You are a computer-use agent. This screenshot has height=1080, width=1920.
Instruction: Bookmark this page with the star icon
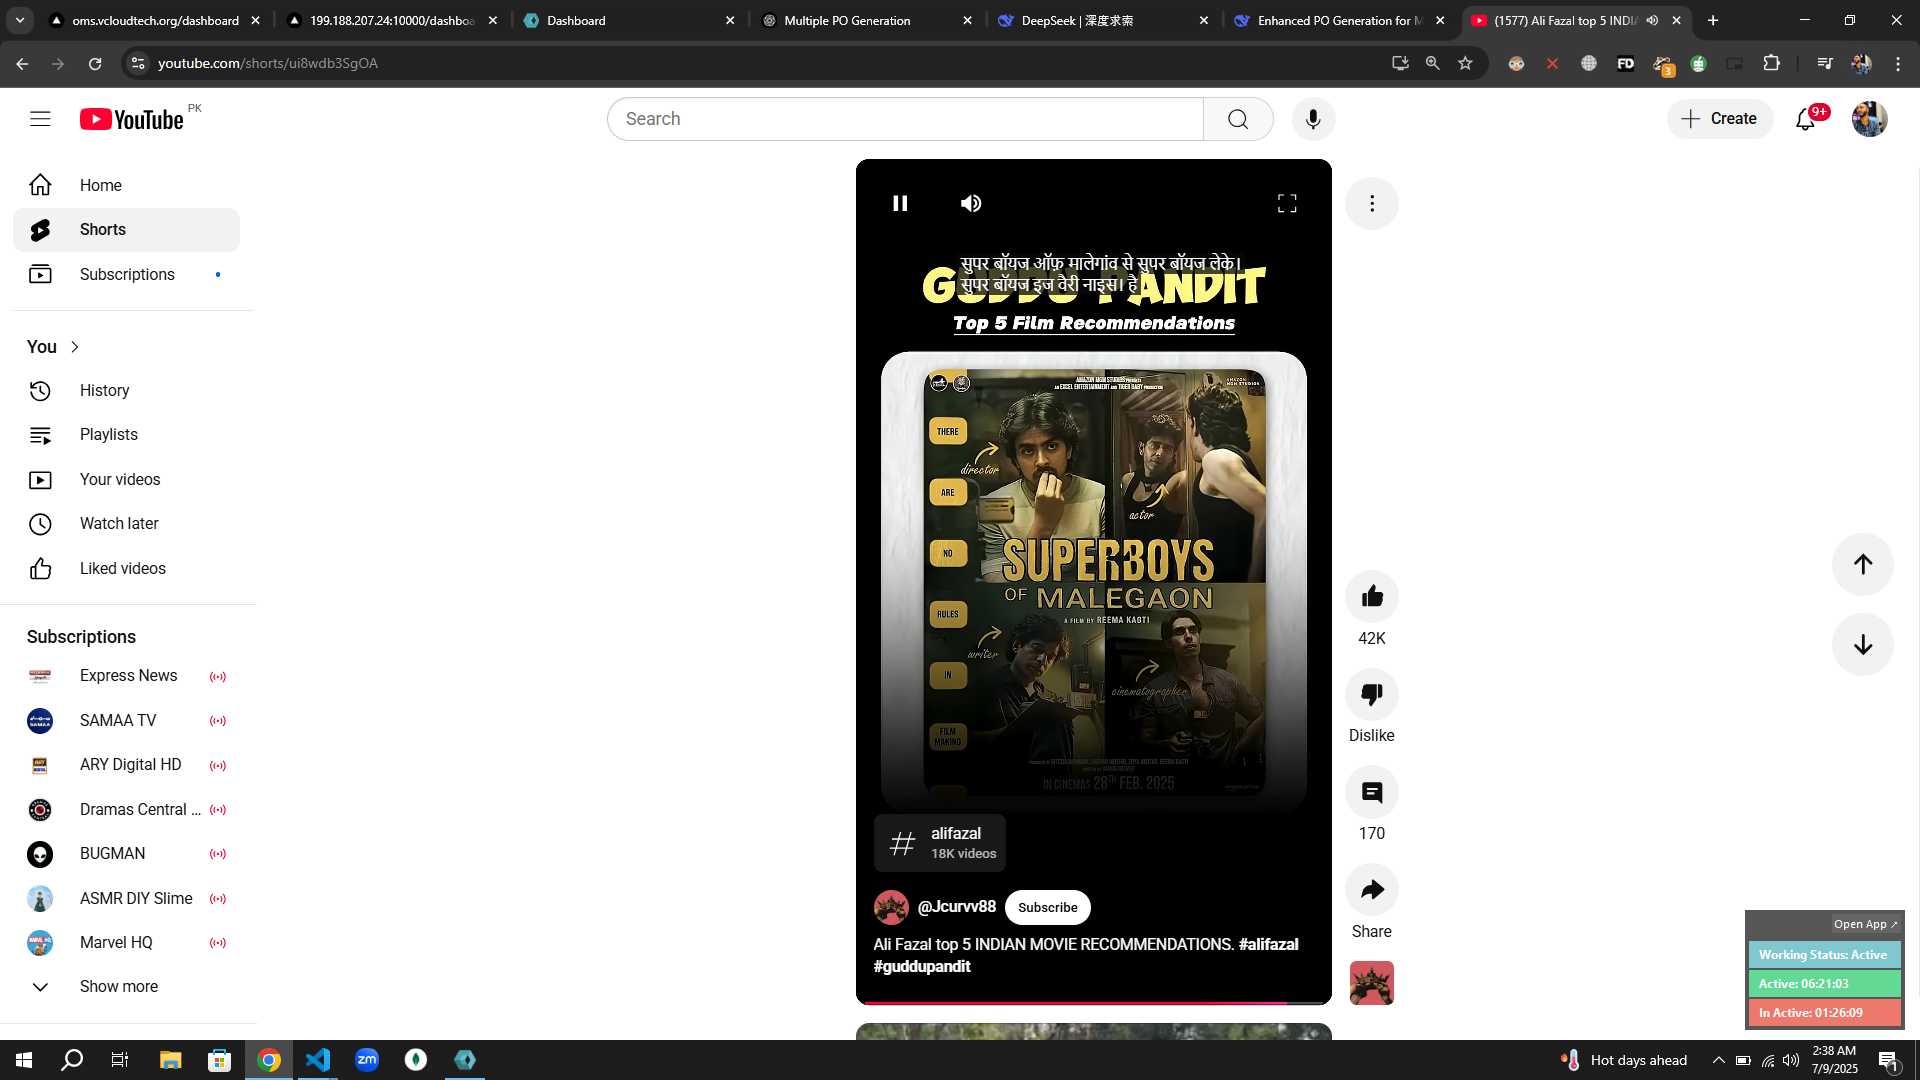tap(1465, 63)
